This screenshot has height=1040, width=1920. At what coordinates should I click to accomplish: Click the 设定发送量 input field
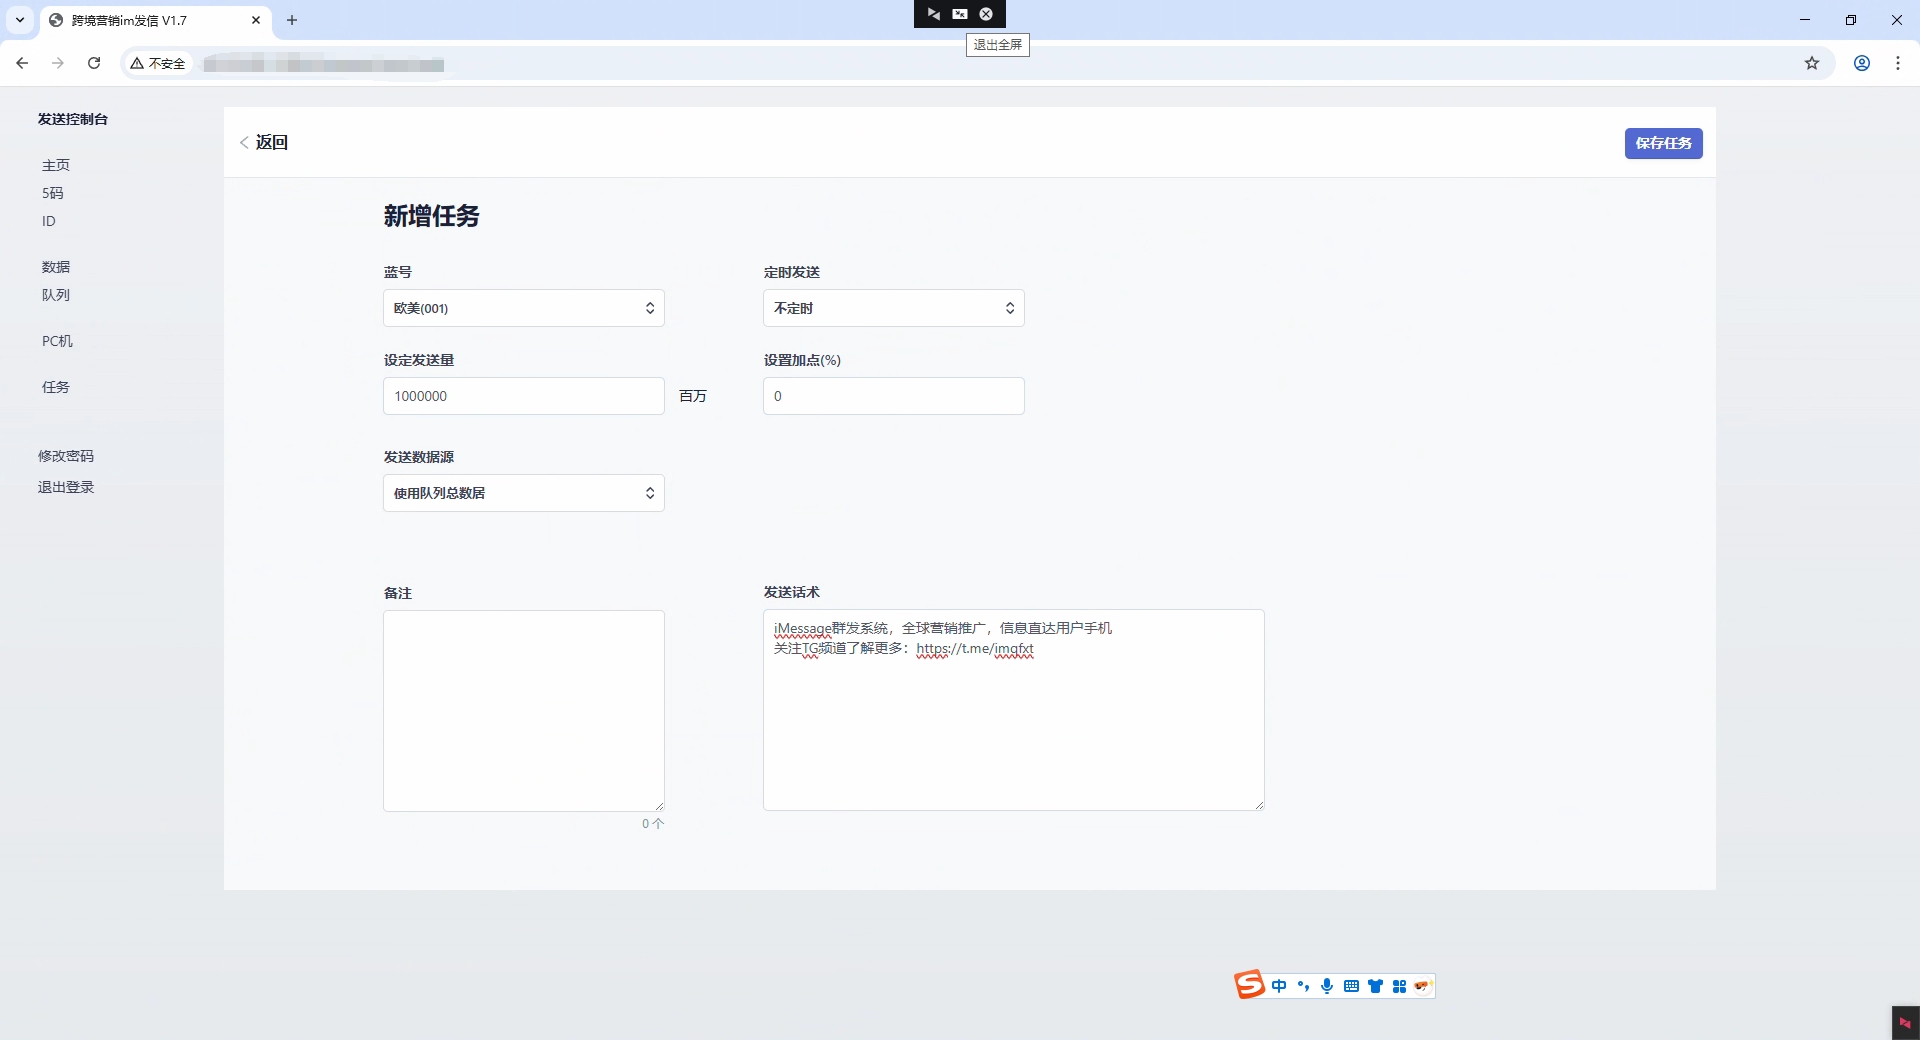(x=523, y=396)
